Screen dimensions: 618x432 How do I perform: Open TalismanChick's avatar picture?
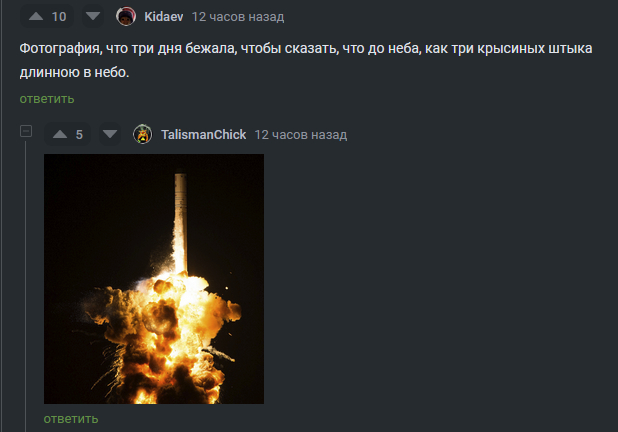coord(143,134)
